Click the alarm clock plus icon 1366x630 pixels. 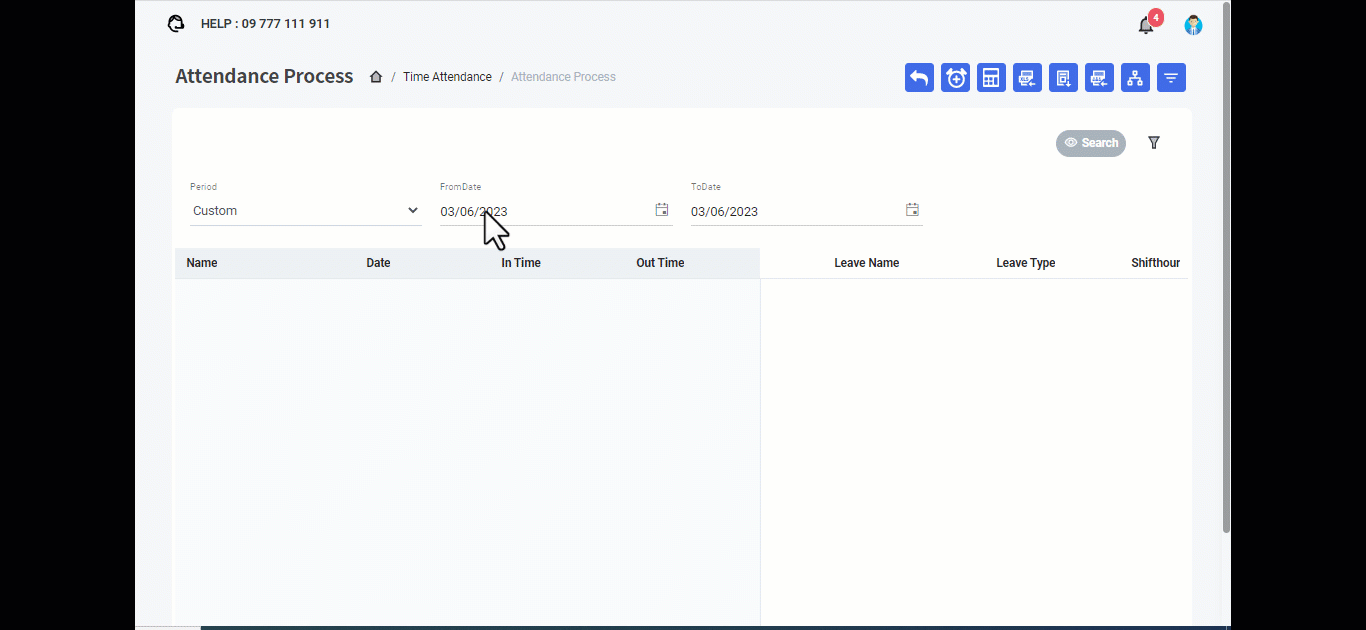point(955,78)
